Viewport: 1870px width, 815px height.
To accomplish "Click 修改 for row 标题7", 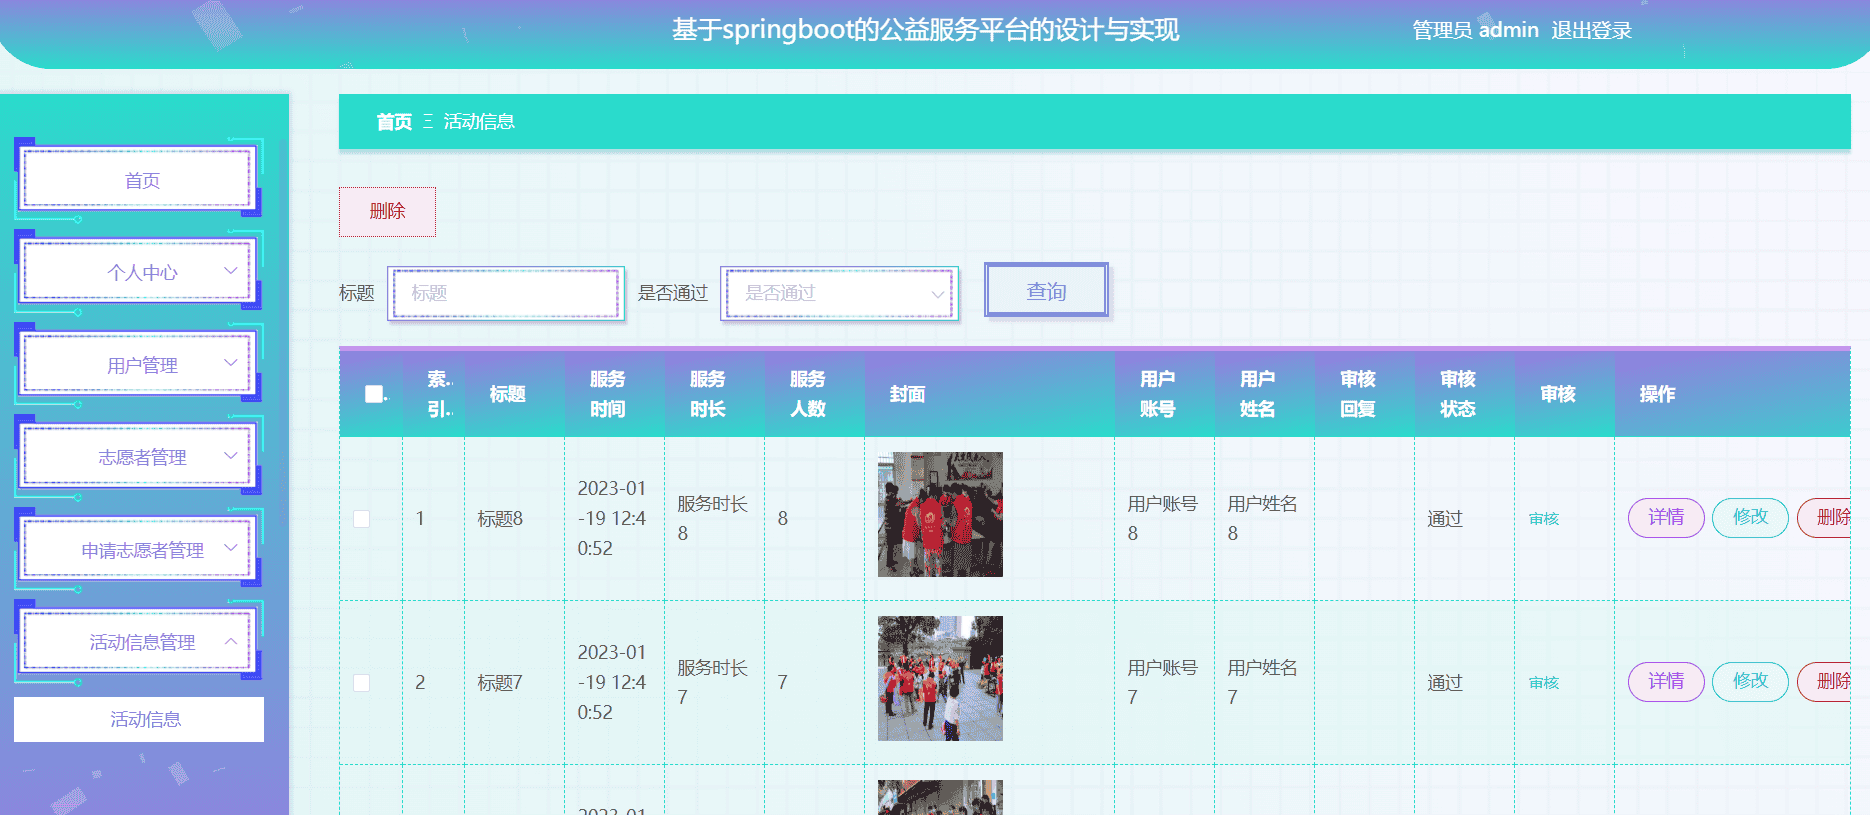I will (1750, 682).
